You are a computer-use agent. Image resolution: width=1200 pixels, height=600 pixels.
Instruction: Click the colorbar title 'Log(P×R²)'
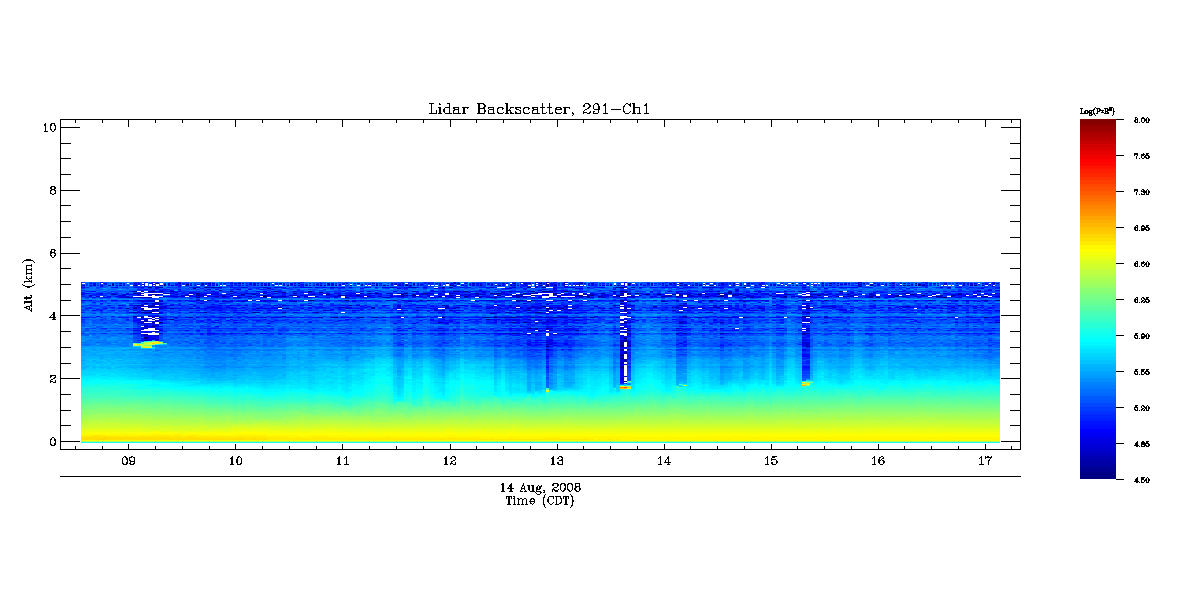(1097, 109)
